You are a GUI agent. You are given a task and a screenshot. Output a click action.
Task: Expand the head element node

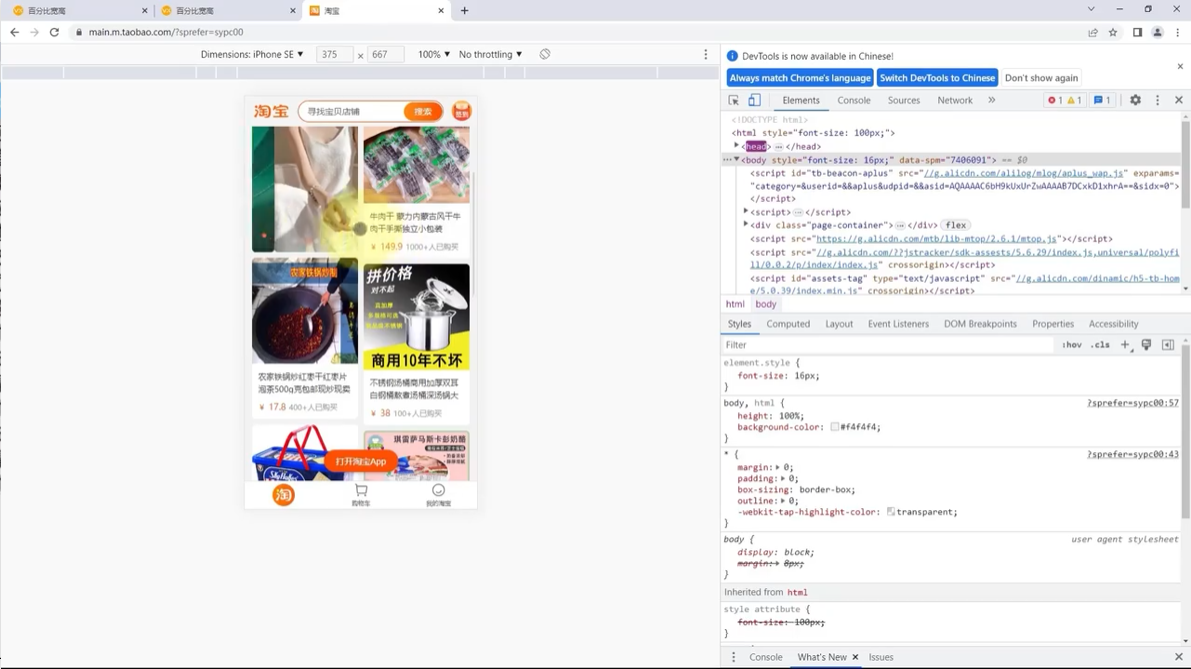click(x=736, y=146)
